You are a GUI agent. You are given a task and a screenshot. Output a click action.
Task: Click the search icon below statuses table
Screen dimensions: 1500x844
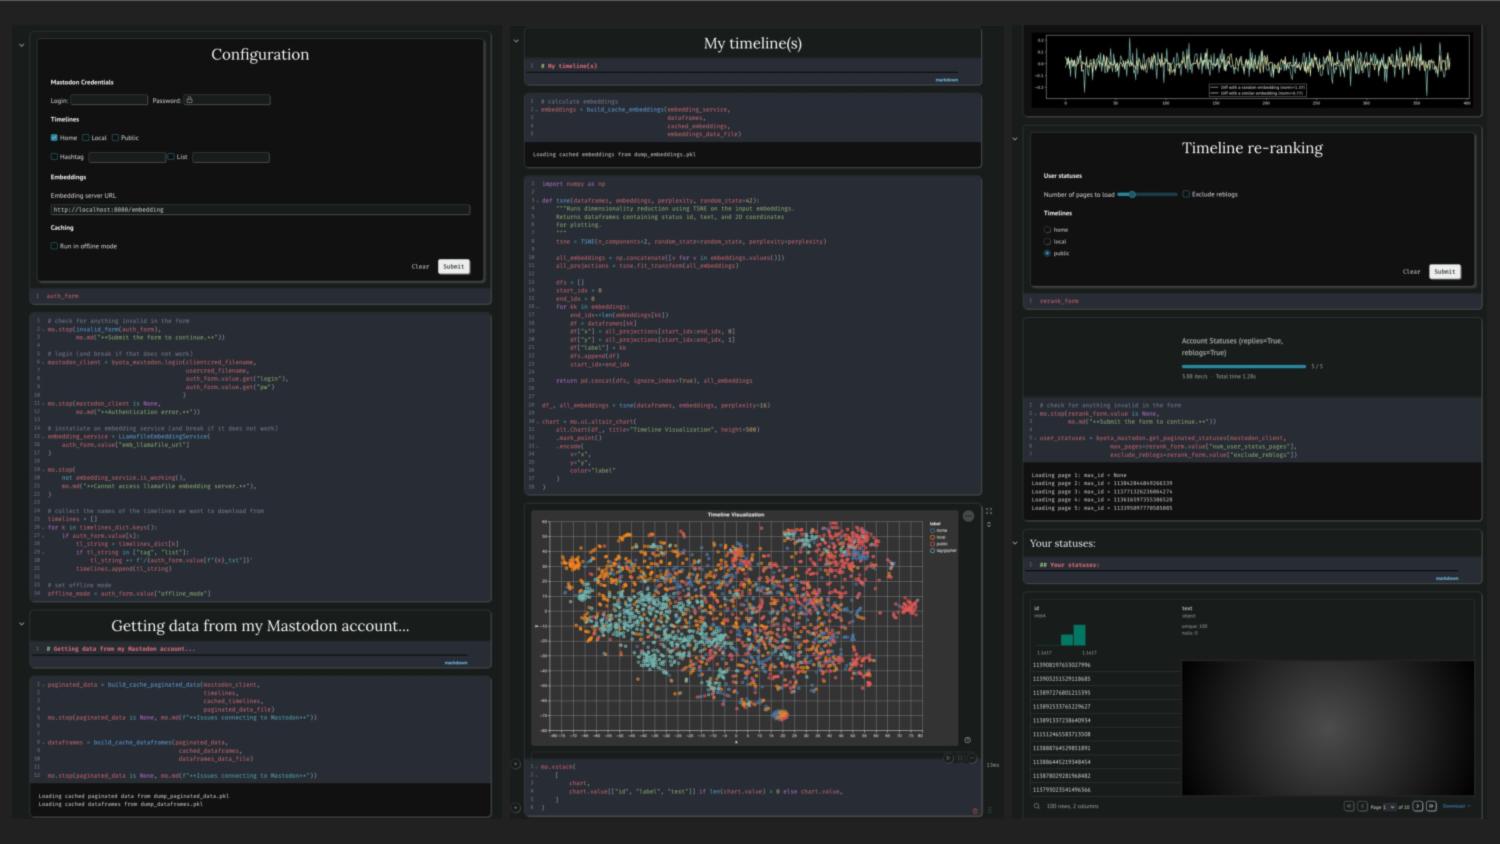coord(1037,806)
